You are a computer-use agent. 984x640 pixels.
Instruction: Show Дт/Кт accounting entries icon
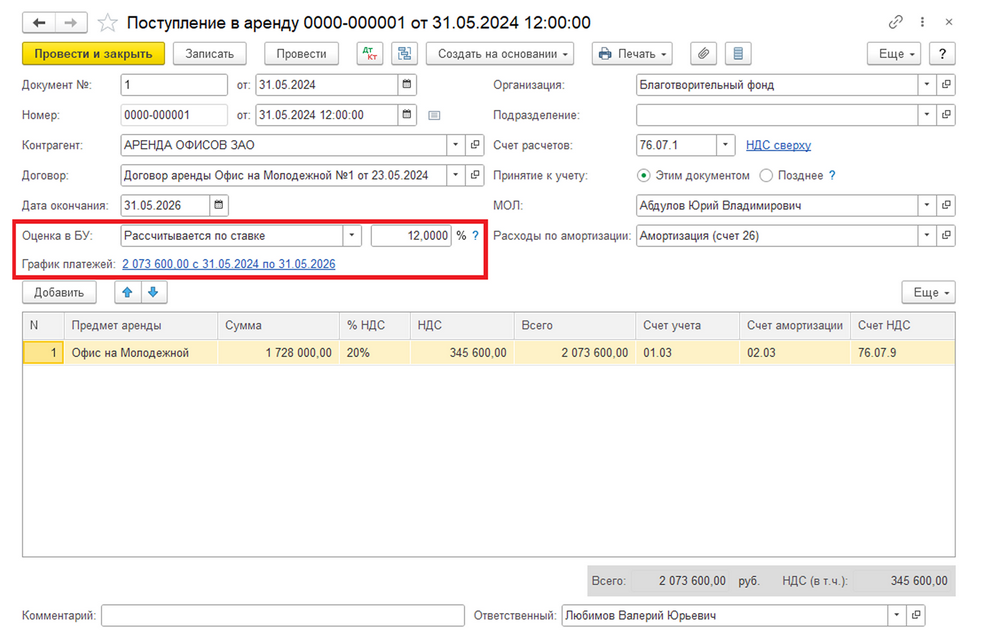(x=369, y=54)
